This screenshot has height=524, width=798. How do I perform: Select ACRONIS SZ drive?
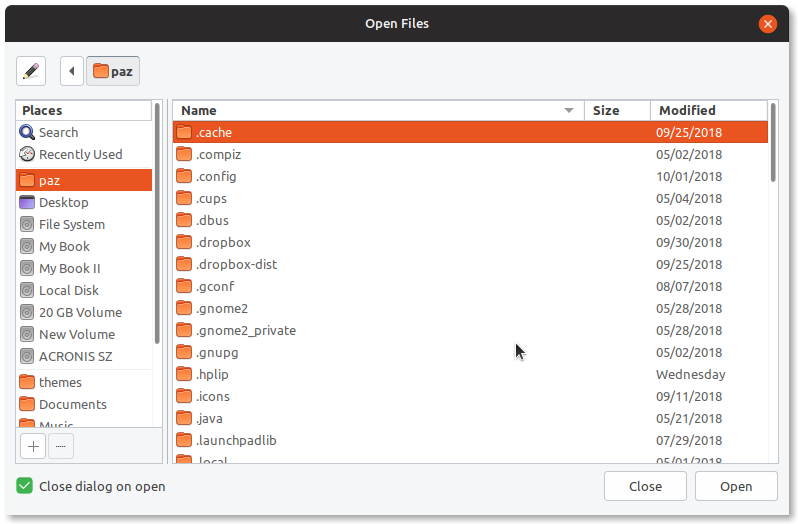point(84,356)
